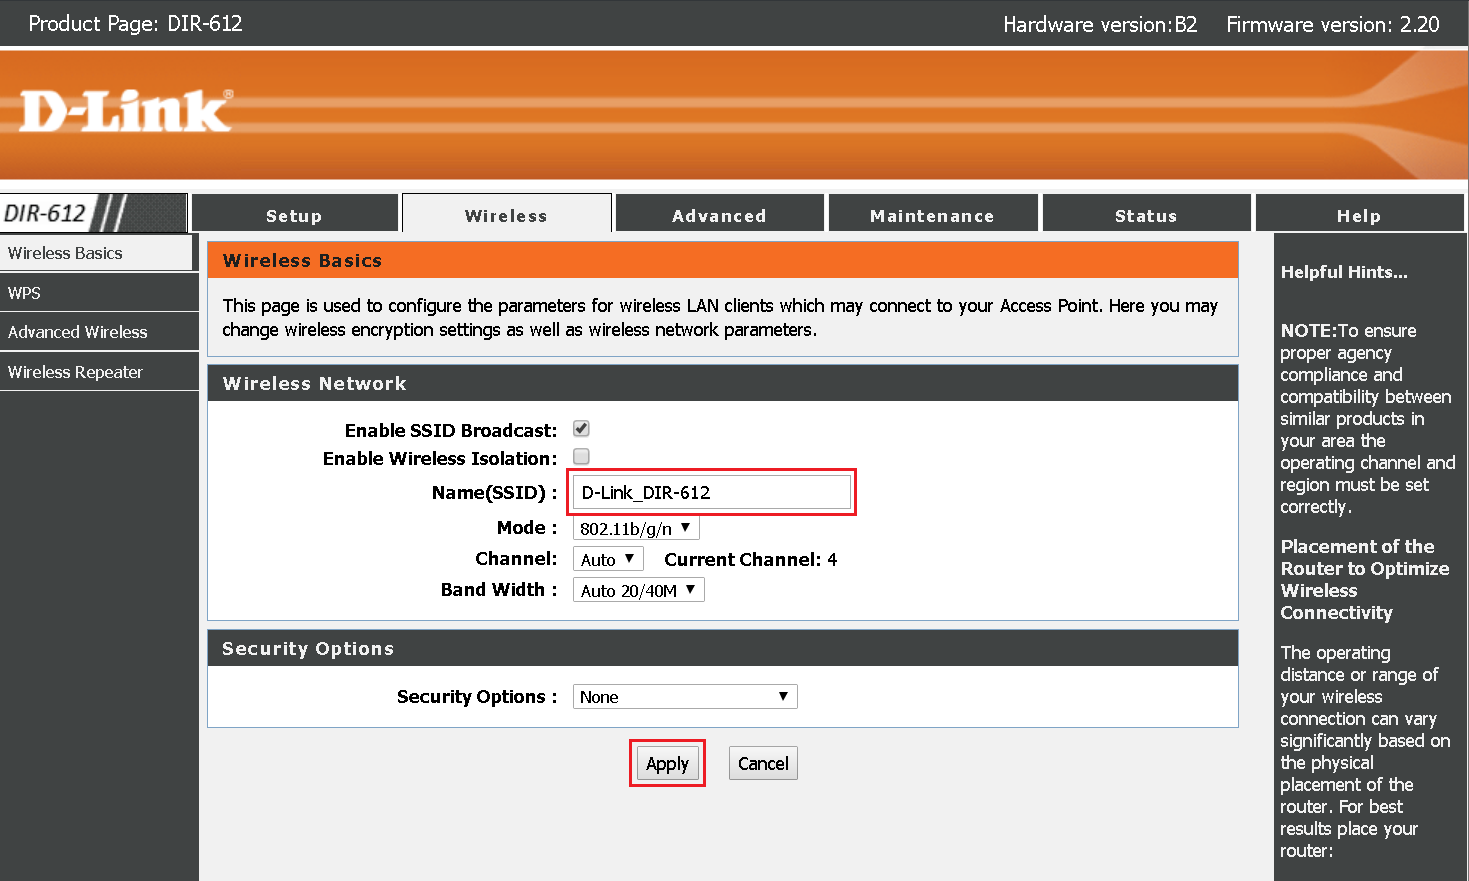Click the Current Channel: 4 text
Image resolution: width=1469 pixels, height=881 pixels.
751,560
